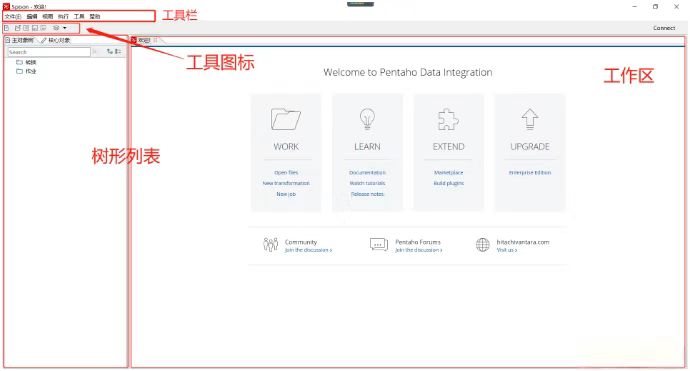690x371 pixels.
Task: Click the EXTEND heading text
Action: 448,147
